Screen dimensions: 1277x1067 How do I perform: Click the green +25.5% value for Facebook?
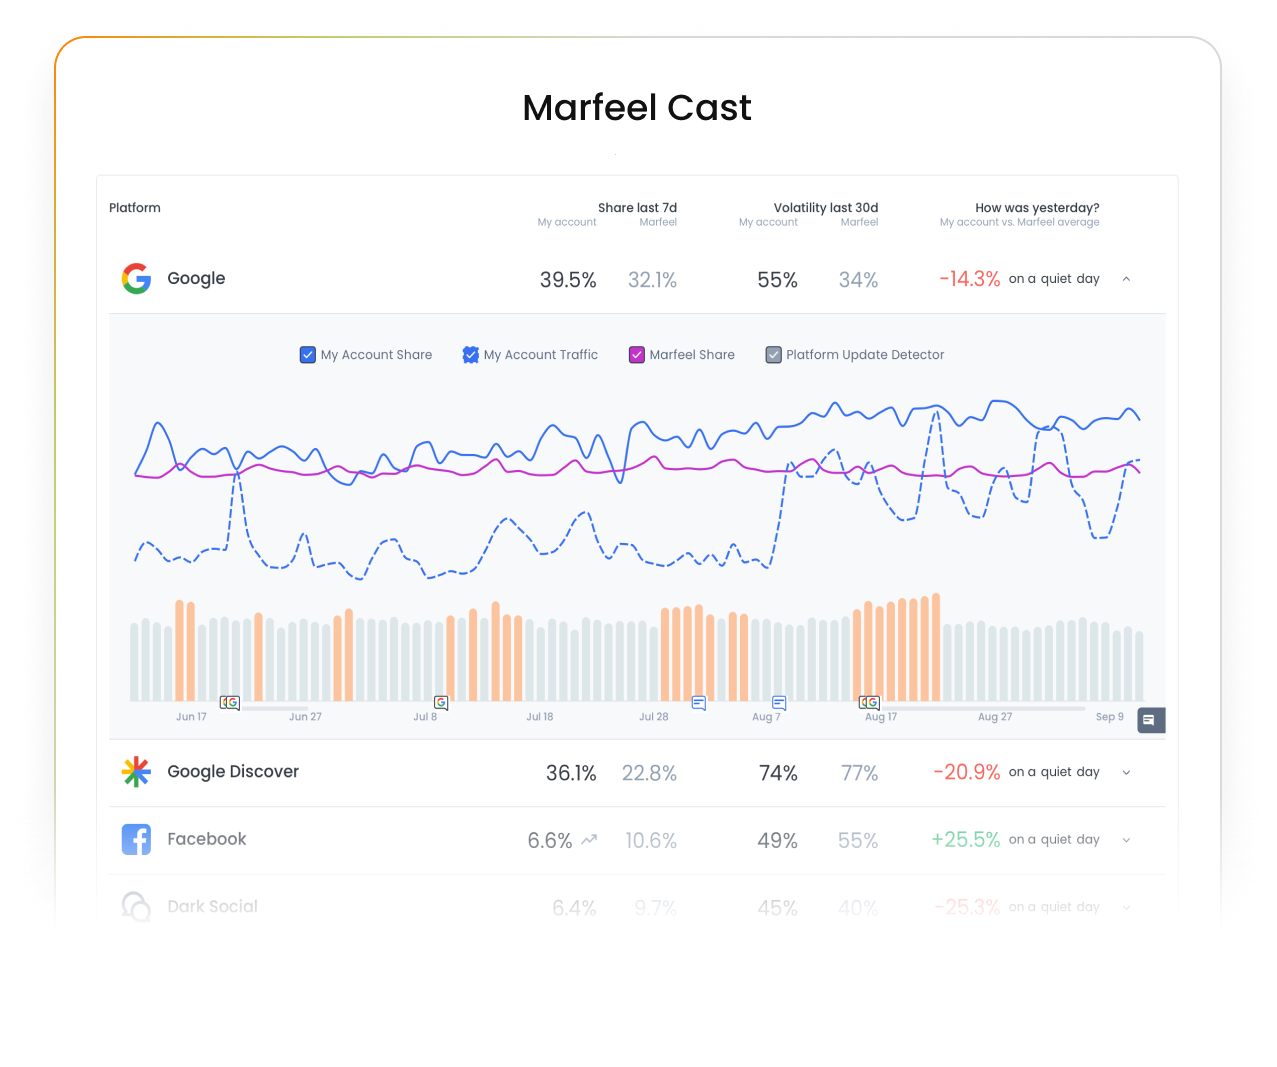965,839
